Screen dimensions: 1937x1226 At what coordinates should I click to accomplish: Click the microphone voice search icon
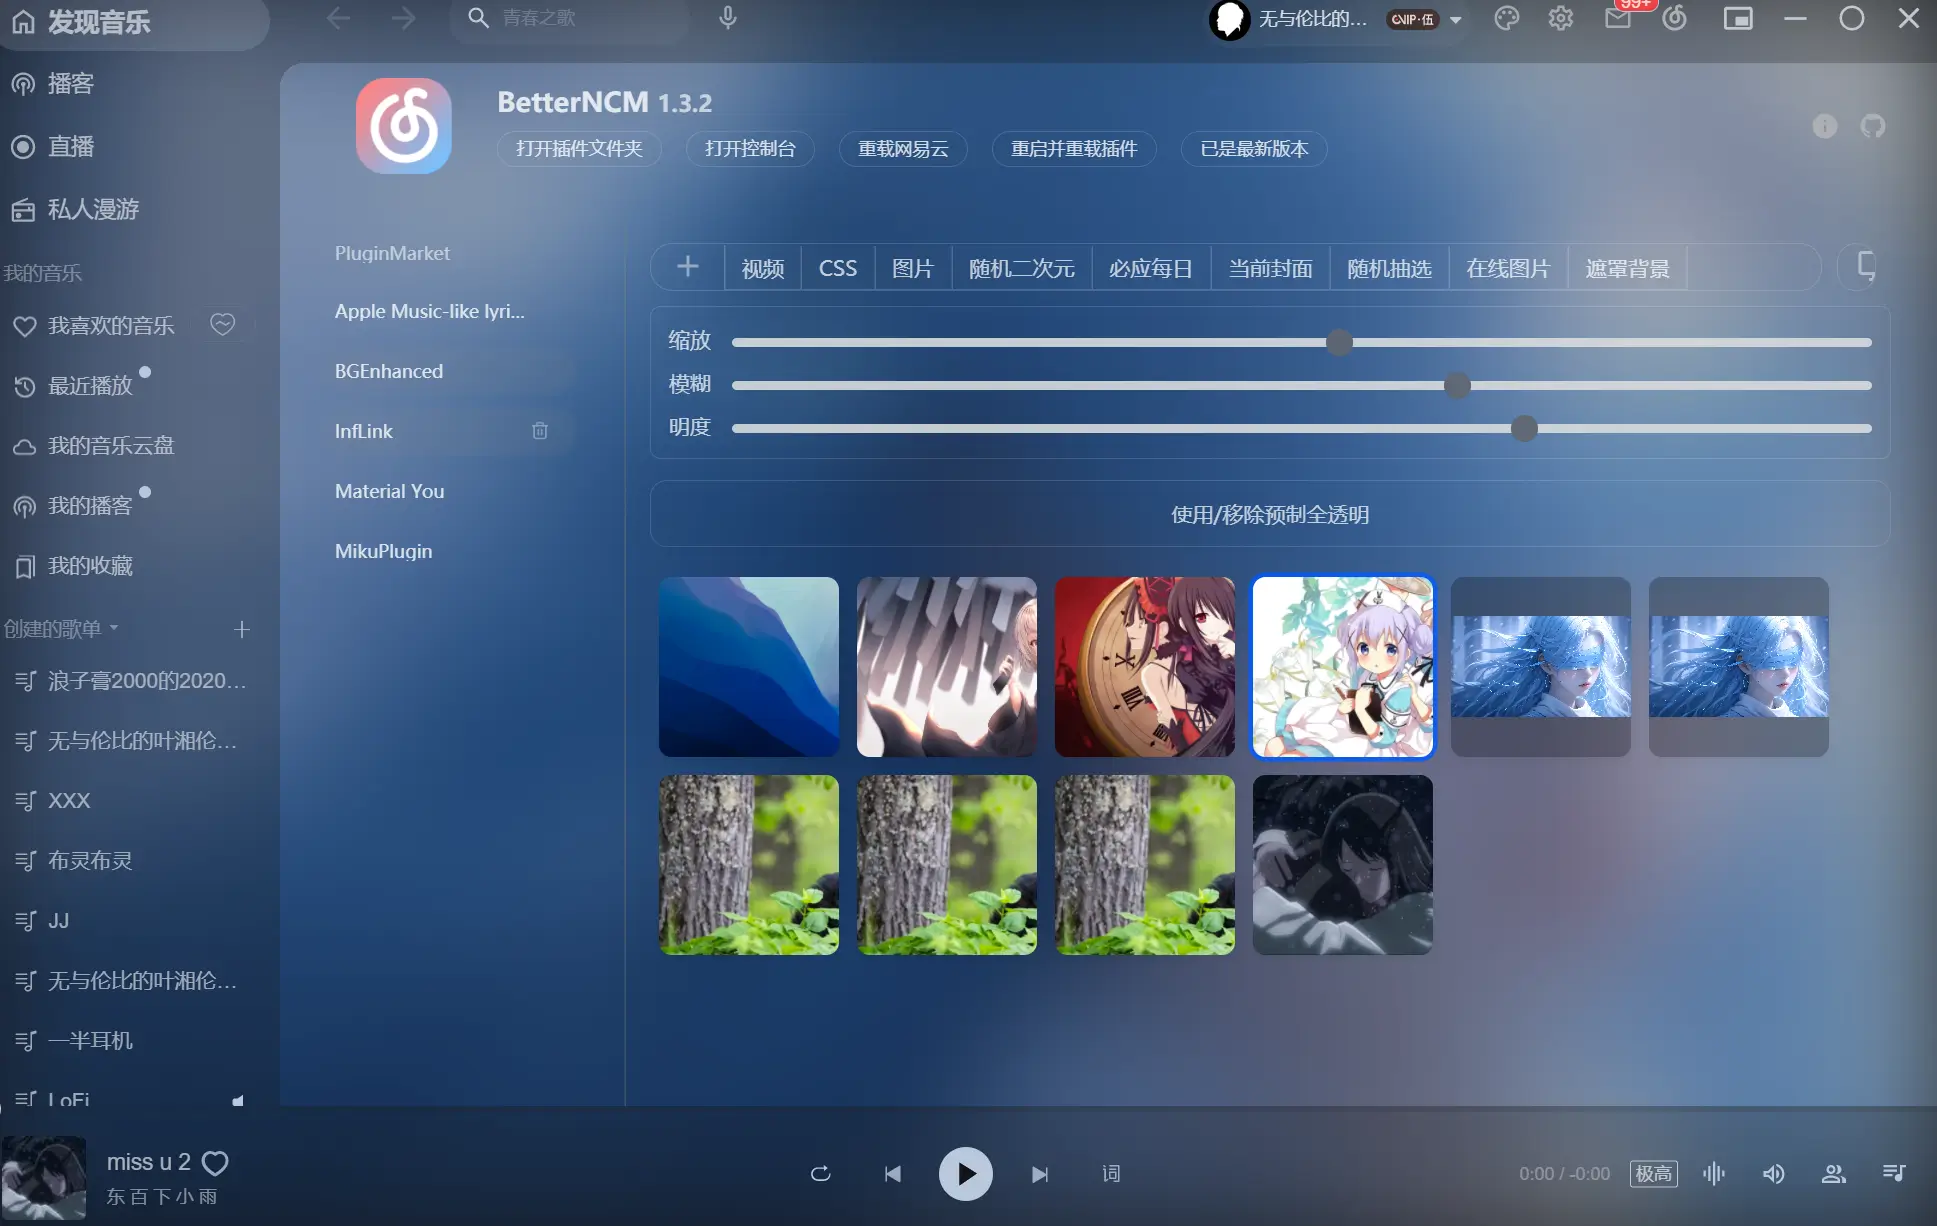pos(728,18)
